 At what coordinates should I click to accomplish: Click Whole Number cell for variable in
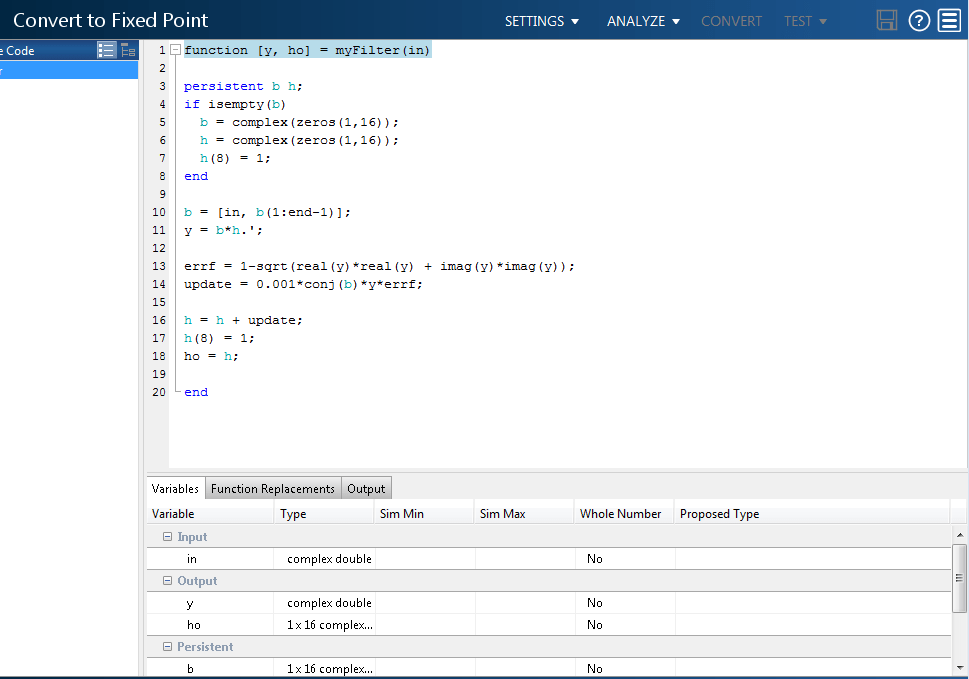624,559
